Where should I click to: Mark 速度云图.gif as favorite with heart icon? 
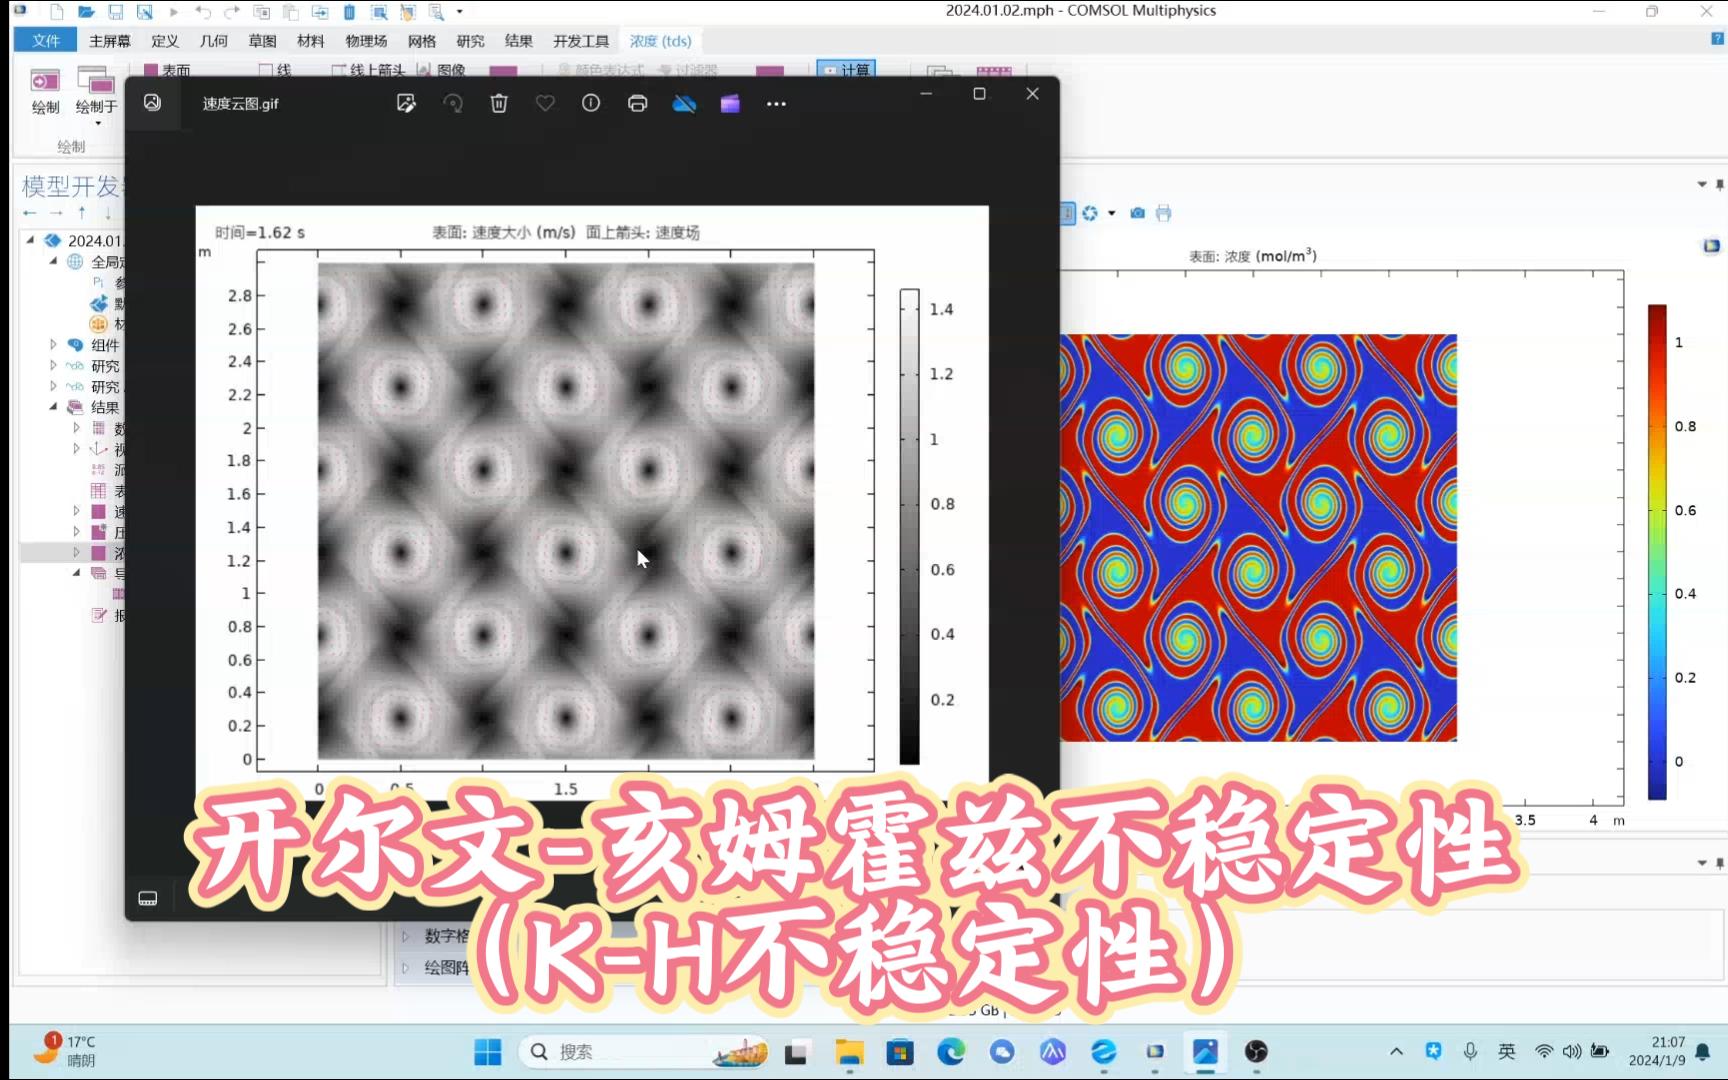[x=545, y=103]
